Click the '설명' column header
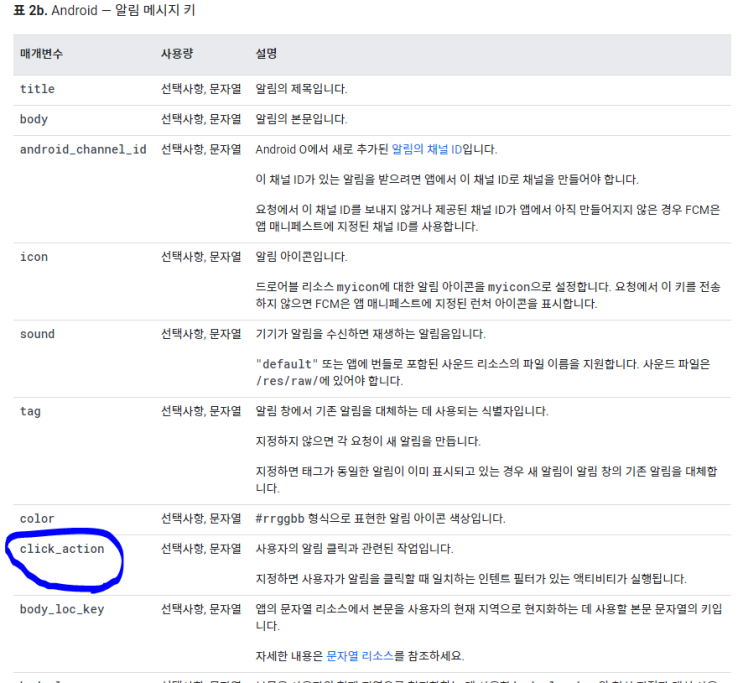 [266, 54]
